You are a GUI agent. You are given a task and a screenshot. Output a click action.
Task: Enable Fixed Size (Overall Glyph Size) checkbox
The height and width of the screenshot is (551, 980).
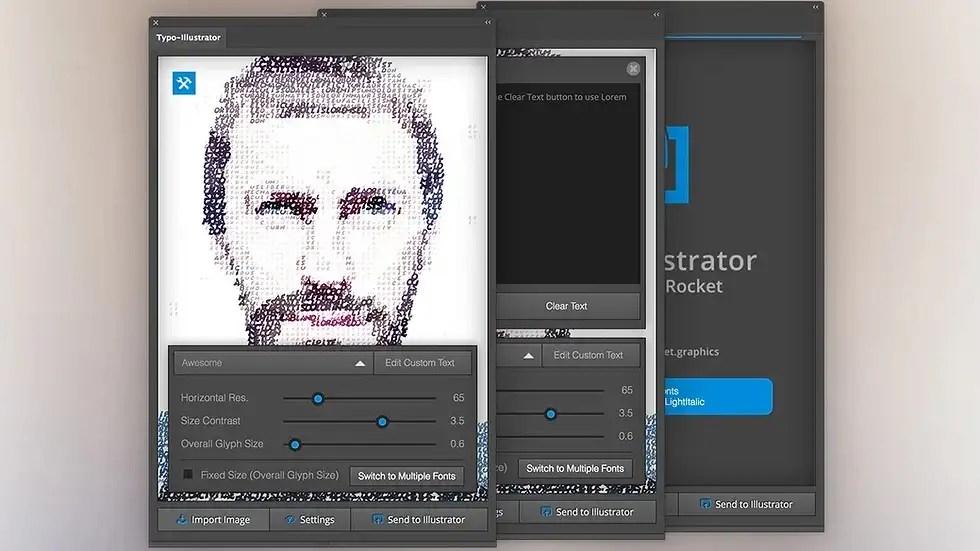coord(188,475)
